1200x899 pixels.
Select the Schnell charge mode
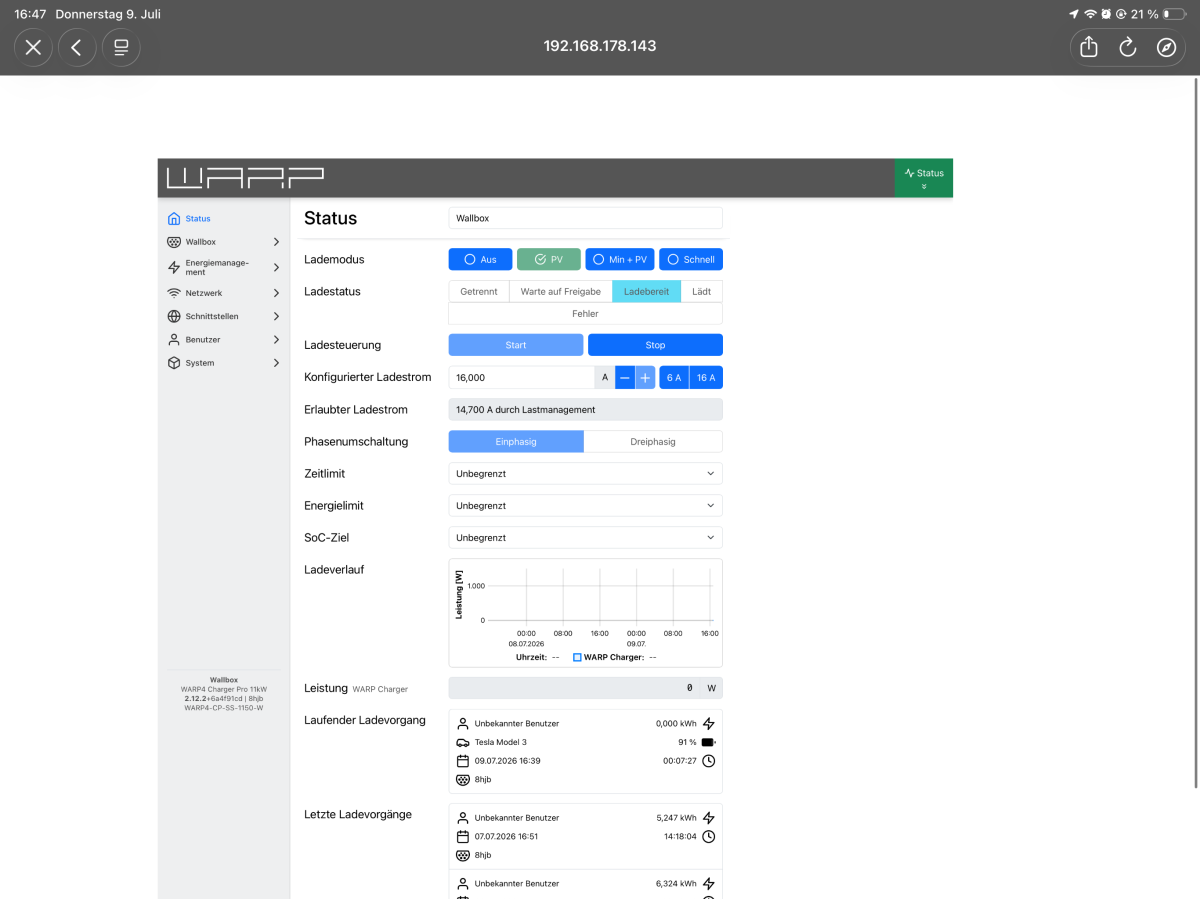point(691,259)
